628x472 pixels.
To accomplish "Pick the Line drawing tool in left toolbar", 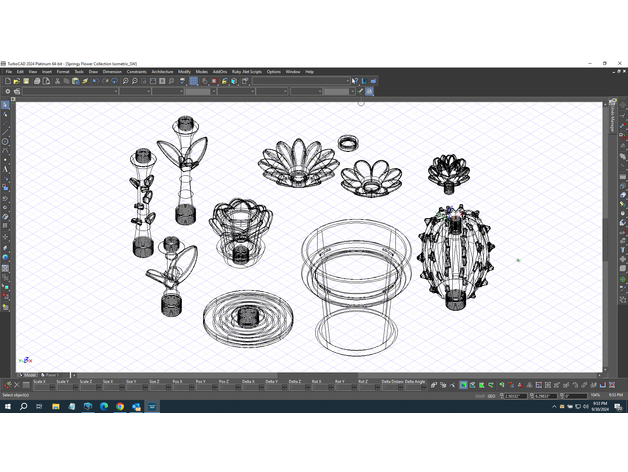I will click(x=5, y=129).
